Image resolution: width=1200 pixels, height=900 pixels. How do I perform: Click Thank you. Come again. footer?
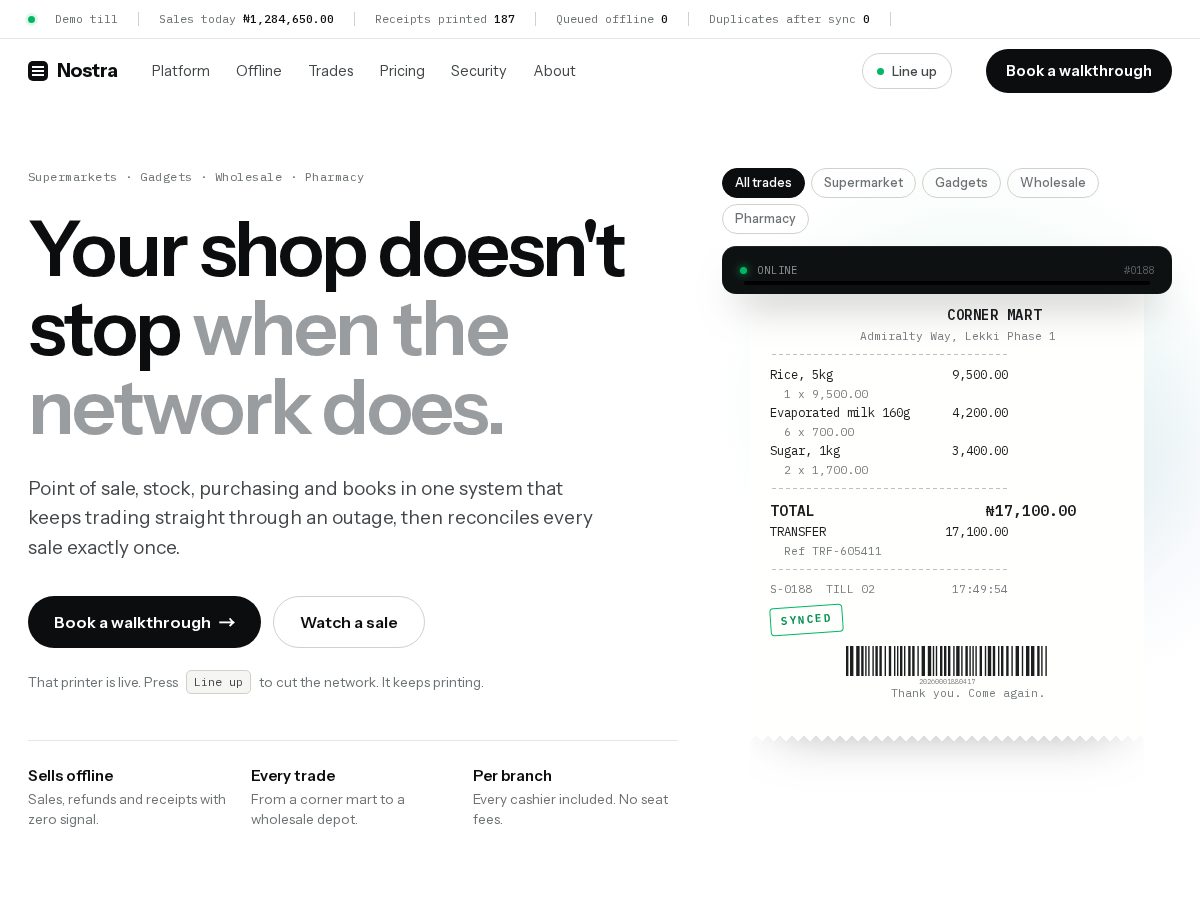(968, 693)
